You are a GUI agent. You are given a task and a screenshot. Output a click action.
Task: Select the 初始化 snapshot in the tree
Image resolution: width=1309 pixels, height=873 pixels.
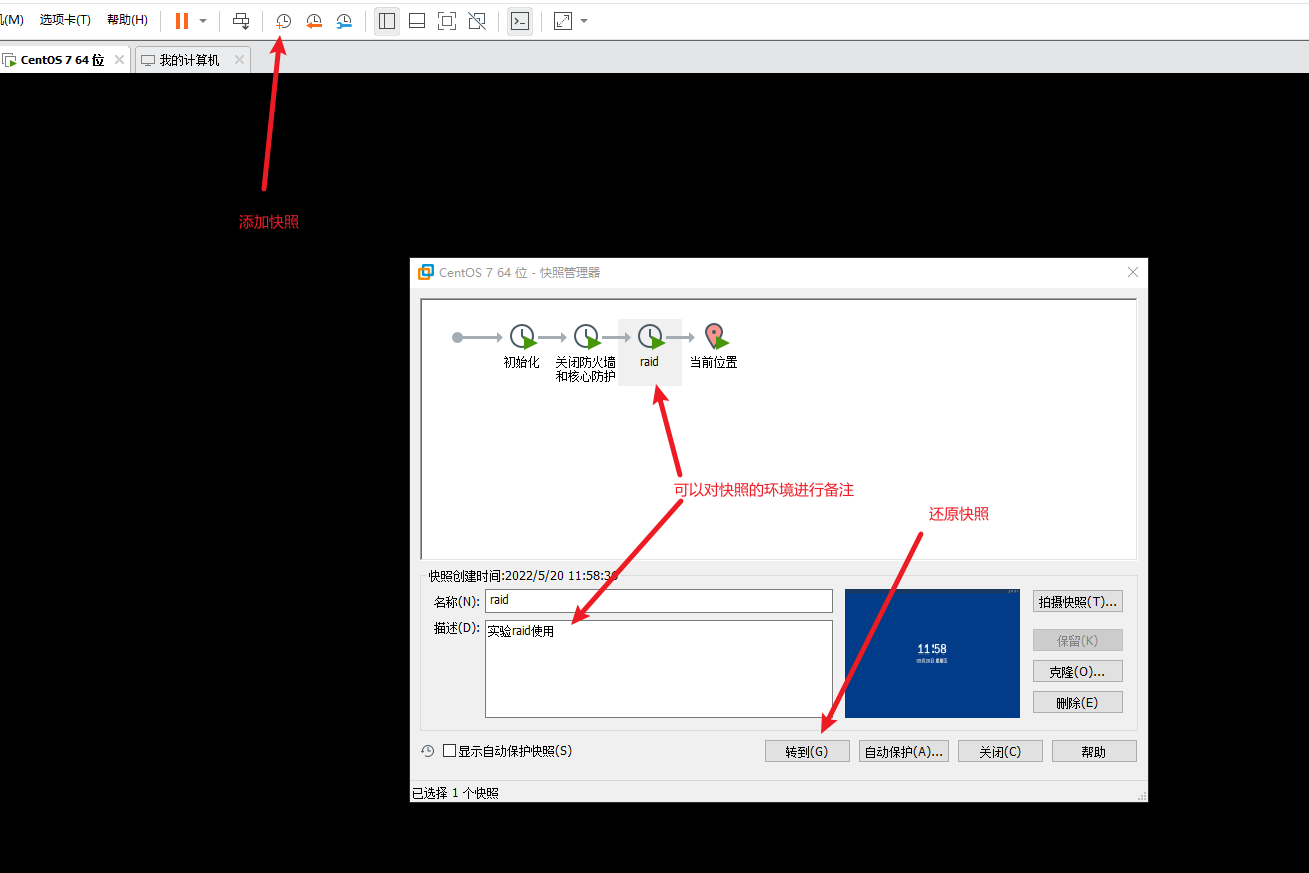(x=522, y=346)
